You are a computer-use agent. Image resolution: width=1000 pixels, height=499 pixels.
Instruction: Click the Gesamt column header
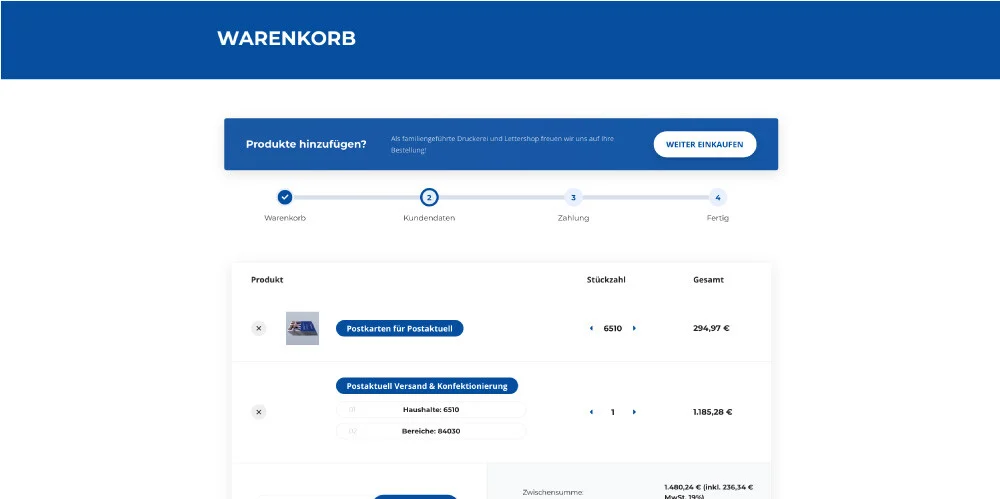click(709, 279)
